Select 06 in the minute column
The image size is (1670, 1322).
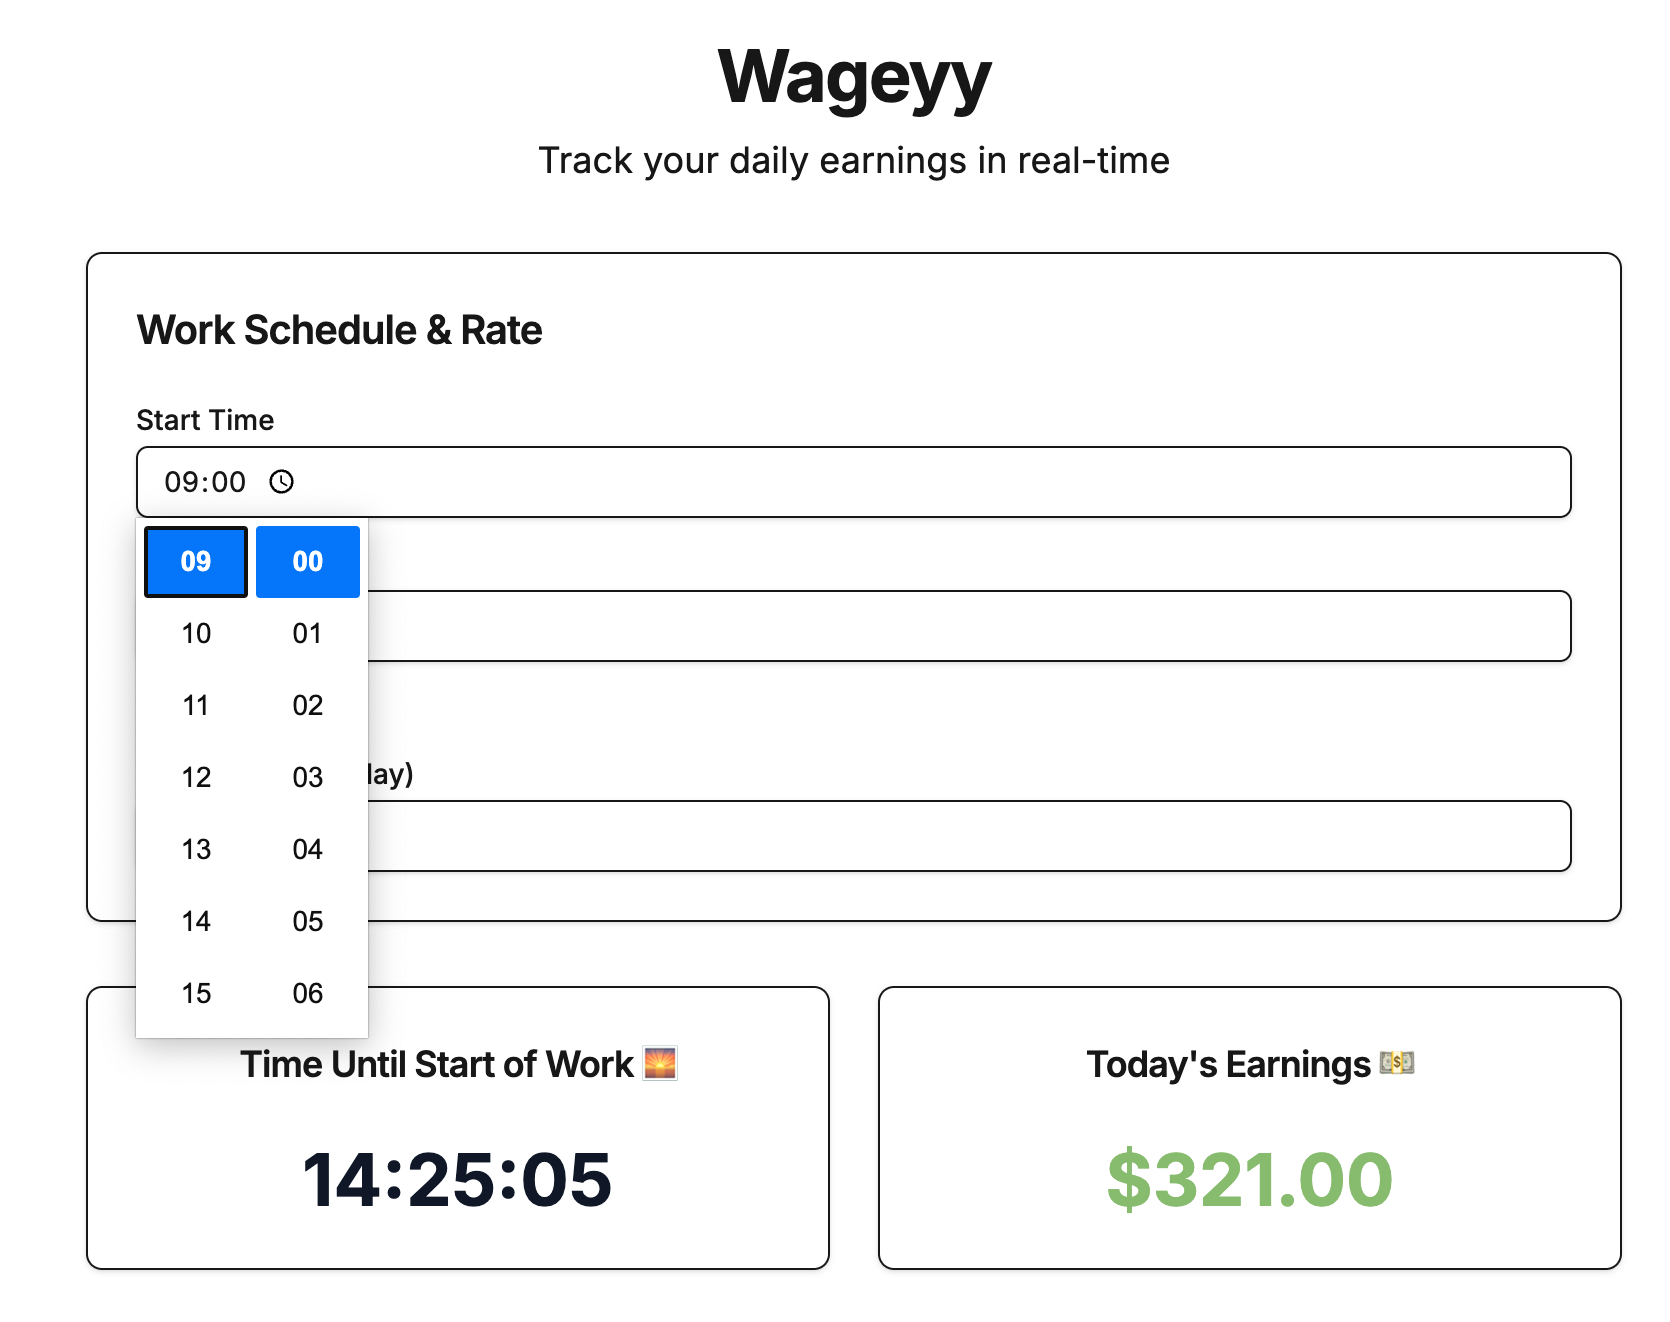[307, 993]
